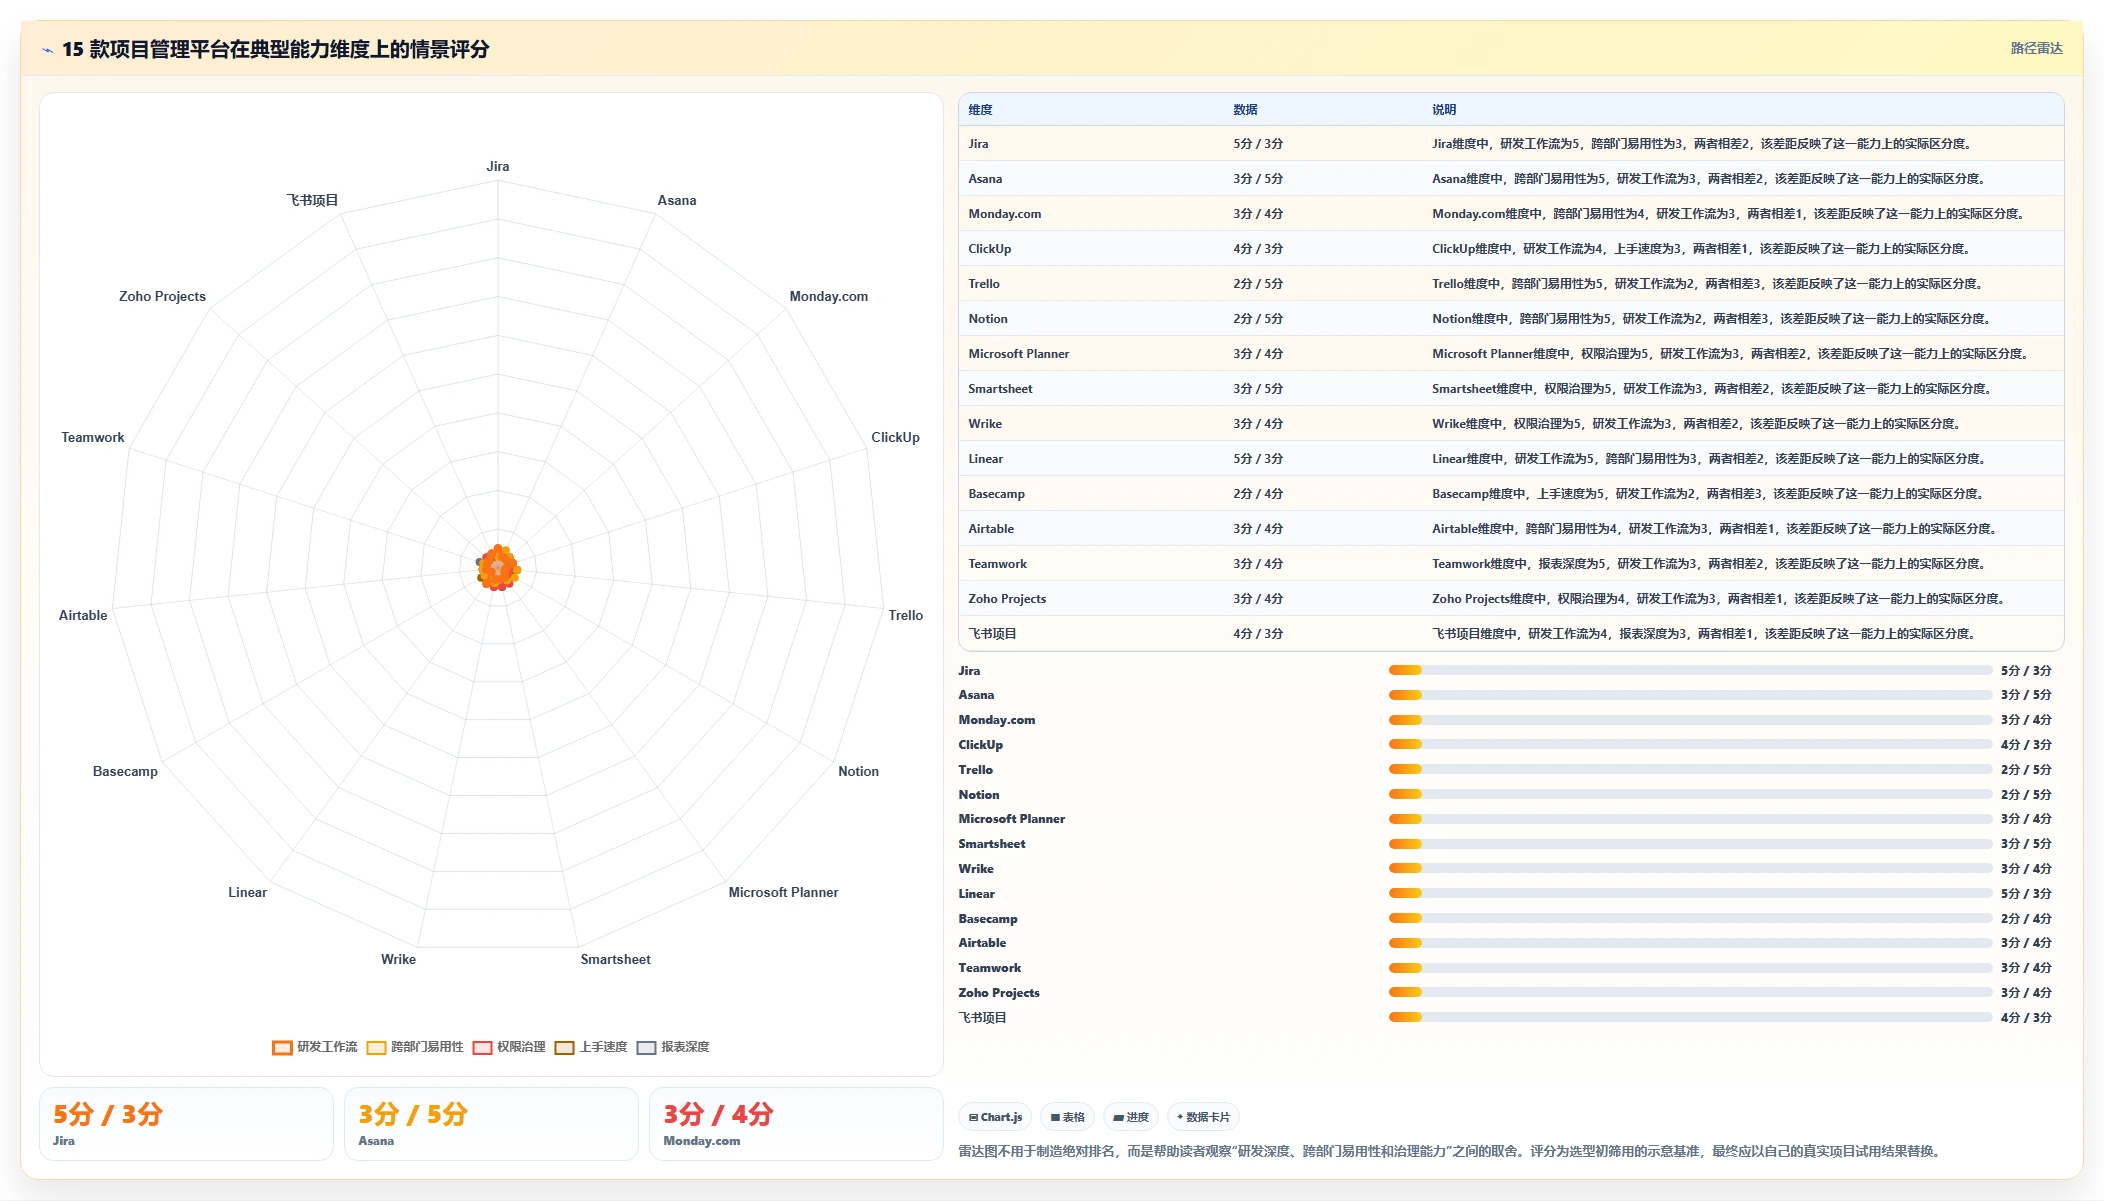
Task: Click the Wrike label in the progress list
Action: [x=976, y=869]
